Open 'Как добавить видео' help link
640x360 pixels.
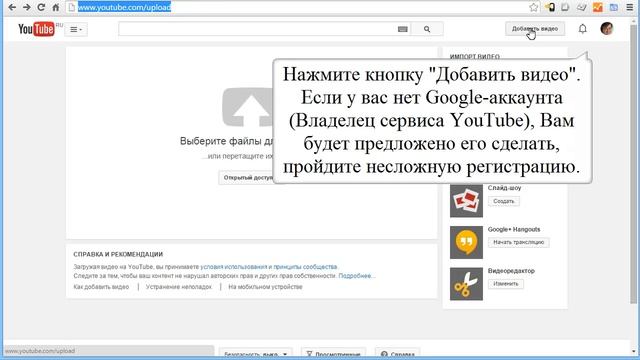101,287
